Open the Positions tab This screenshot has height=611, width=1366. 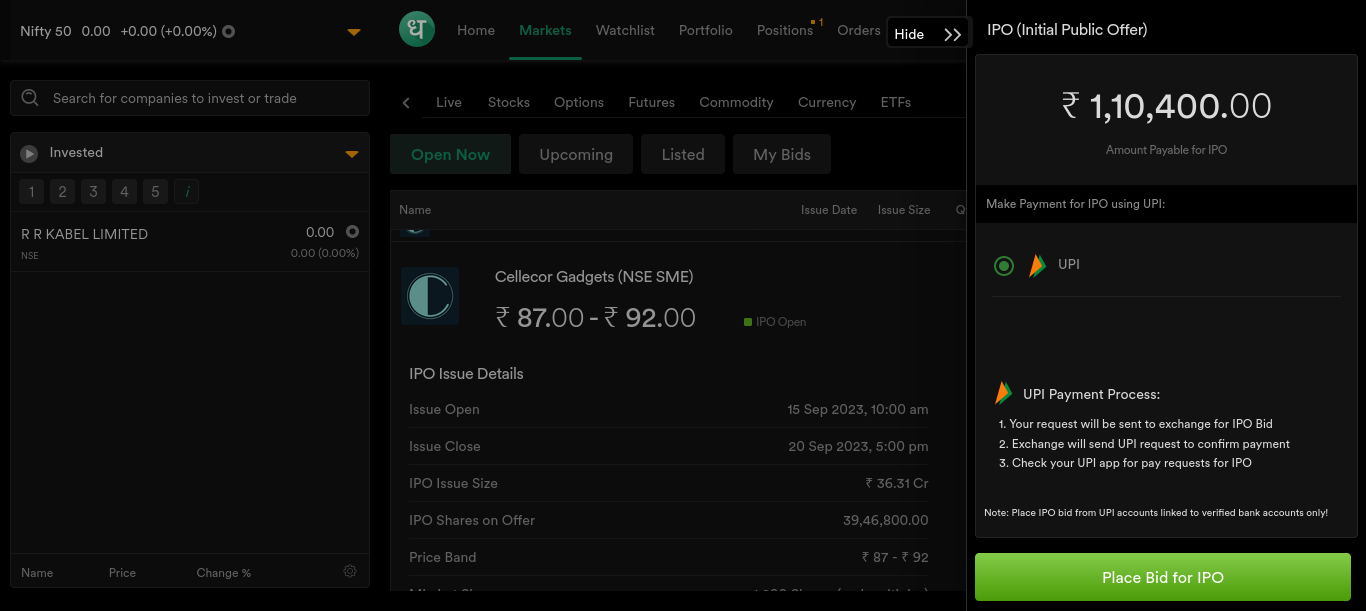785,30
